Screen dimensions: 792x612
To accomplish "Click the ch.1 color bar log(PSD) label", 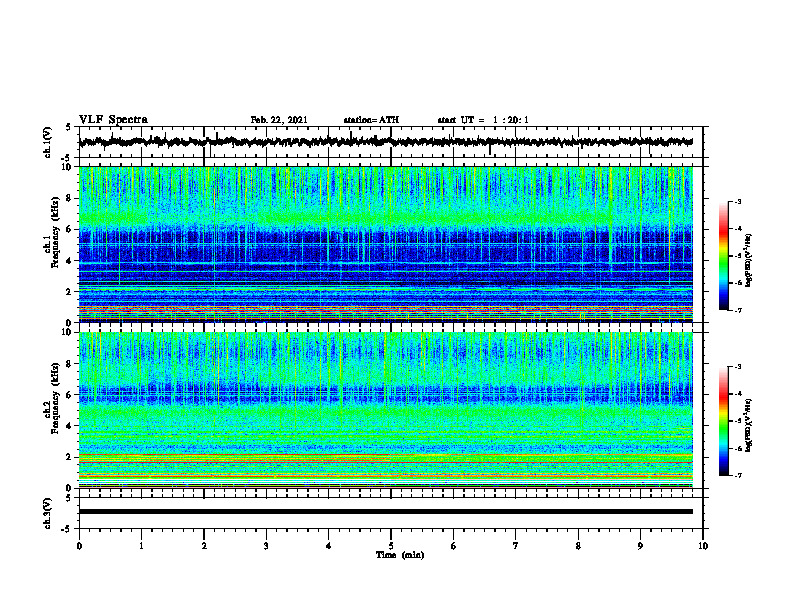I will pos(749,261).
